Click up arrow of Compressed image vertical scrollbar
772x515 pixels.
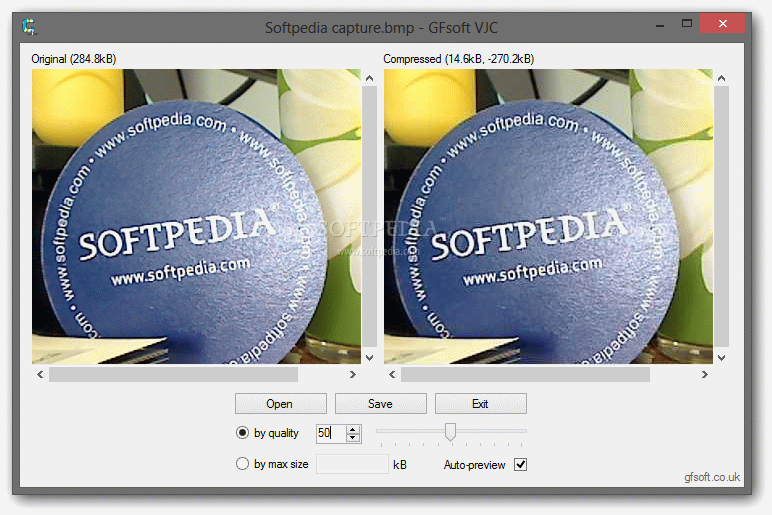point(721,78)
